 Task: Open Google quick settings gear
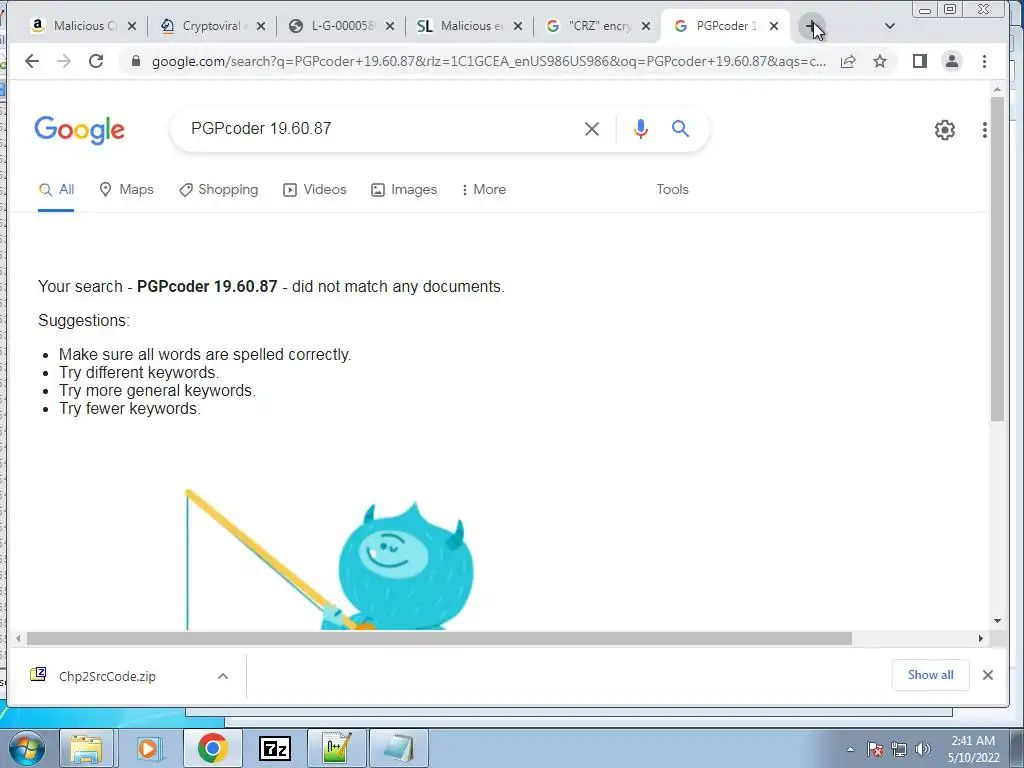944,130
